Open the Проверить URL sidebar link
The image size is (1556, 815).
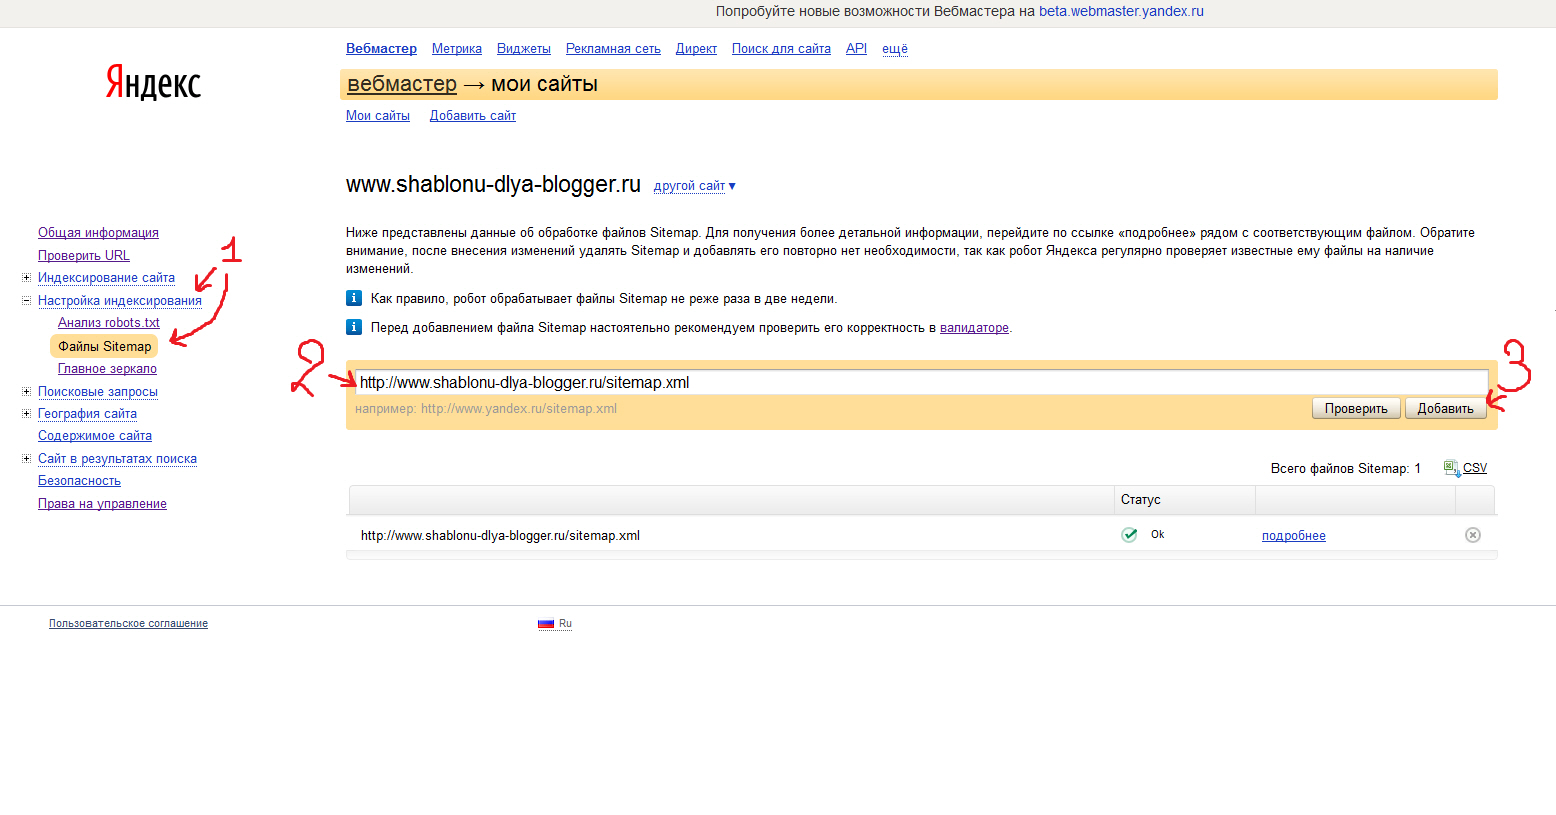[x=84, y=255]
